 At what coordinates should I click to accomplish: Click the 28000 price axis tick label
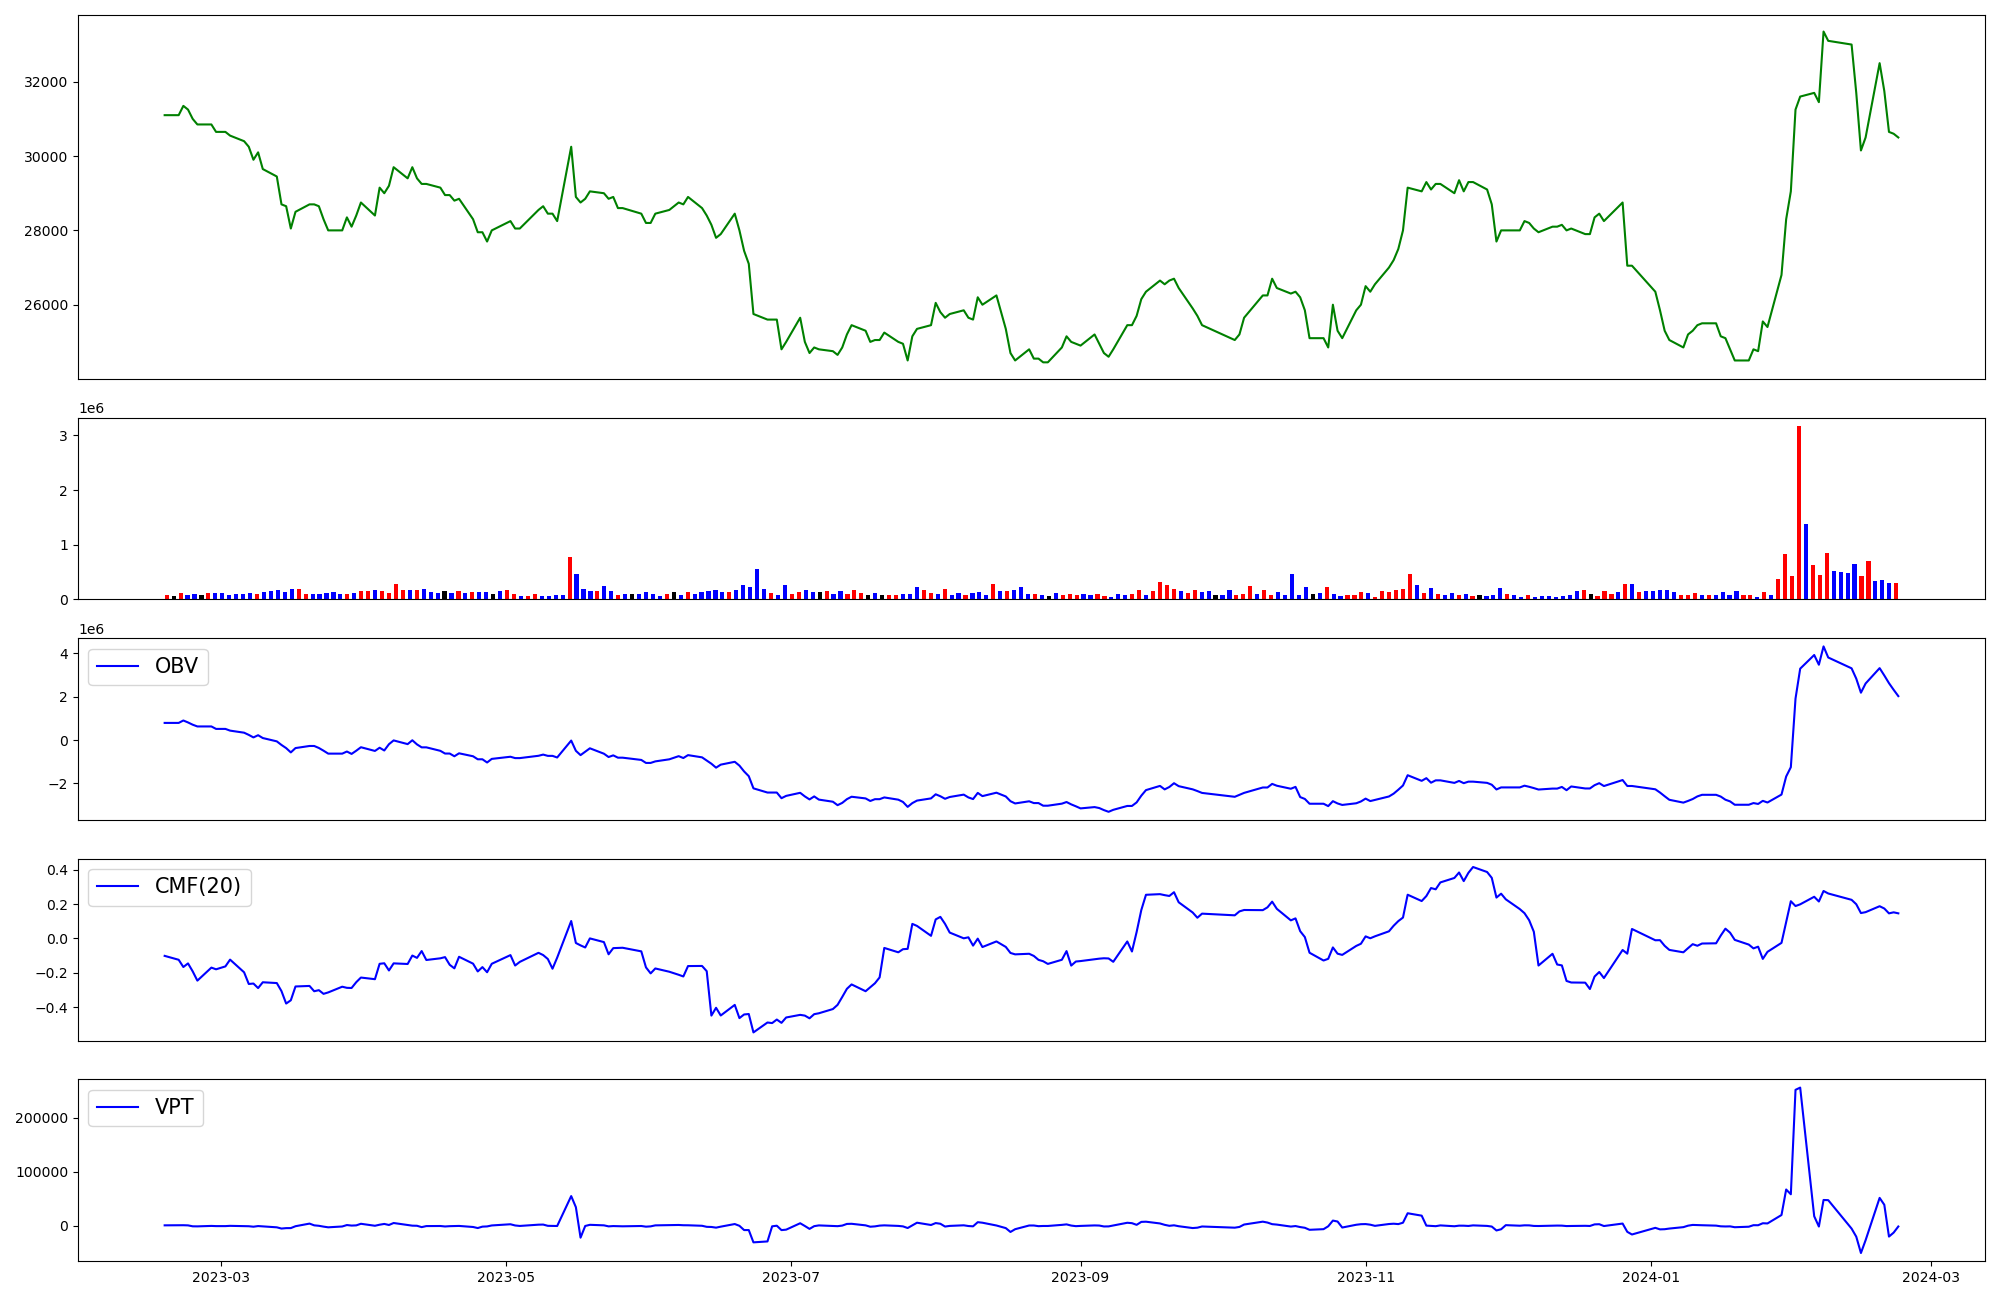[45, 231]
